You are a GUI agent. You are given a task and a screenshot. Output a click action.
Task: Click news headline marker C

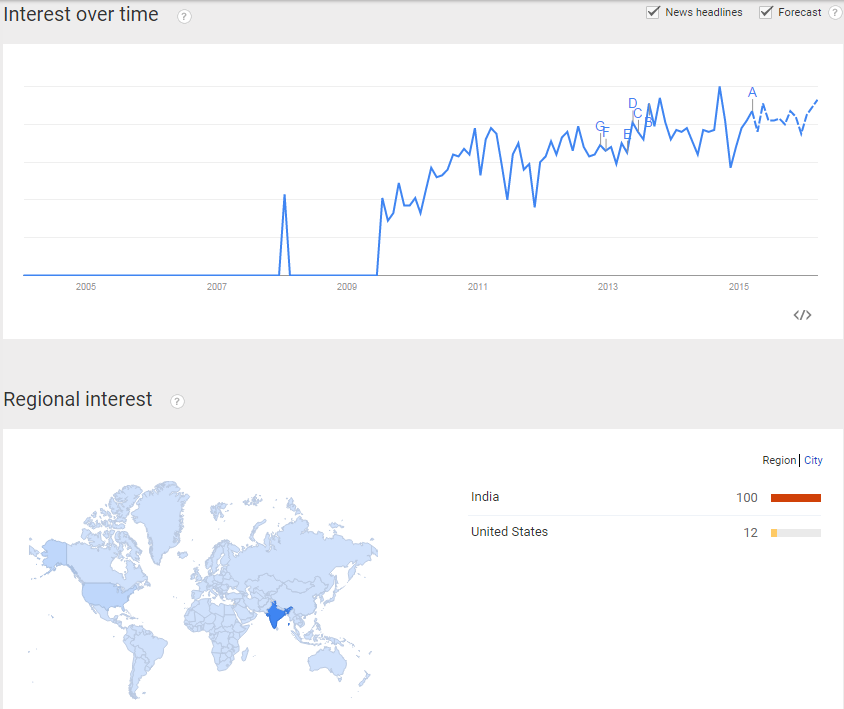coord(638,114)
